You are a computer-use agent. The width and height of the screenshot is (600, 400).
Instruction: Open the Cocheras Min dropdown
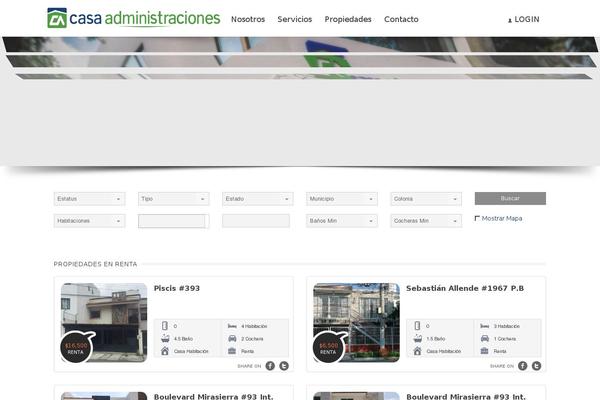pos(426,221)
